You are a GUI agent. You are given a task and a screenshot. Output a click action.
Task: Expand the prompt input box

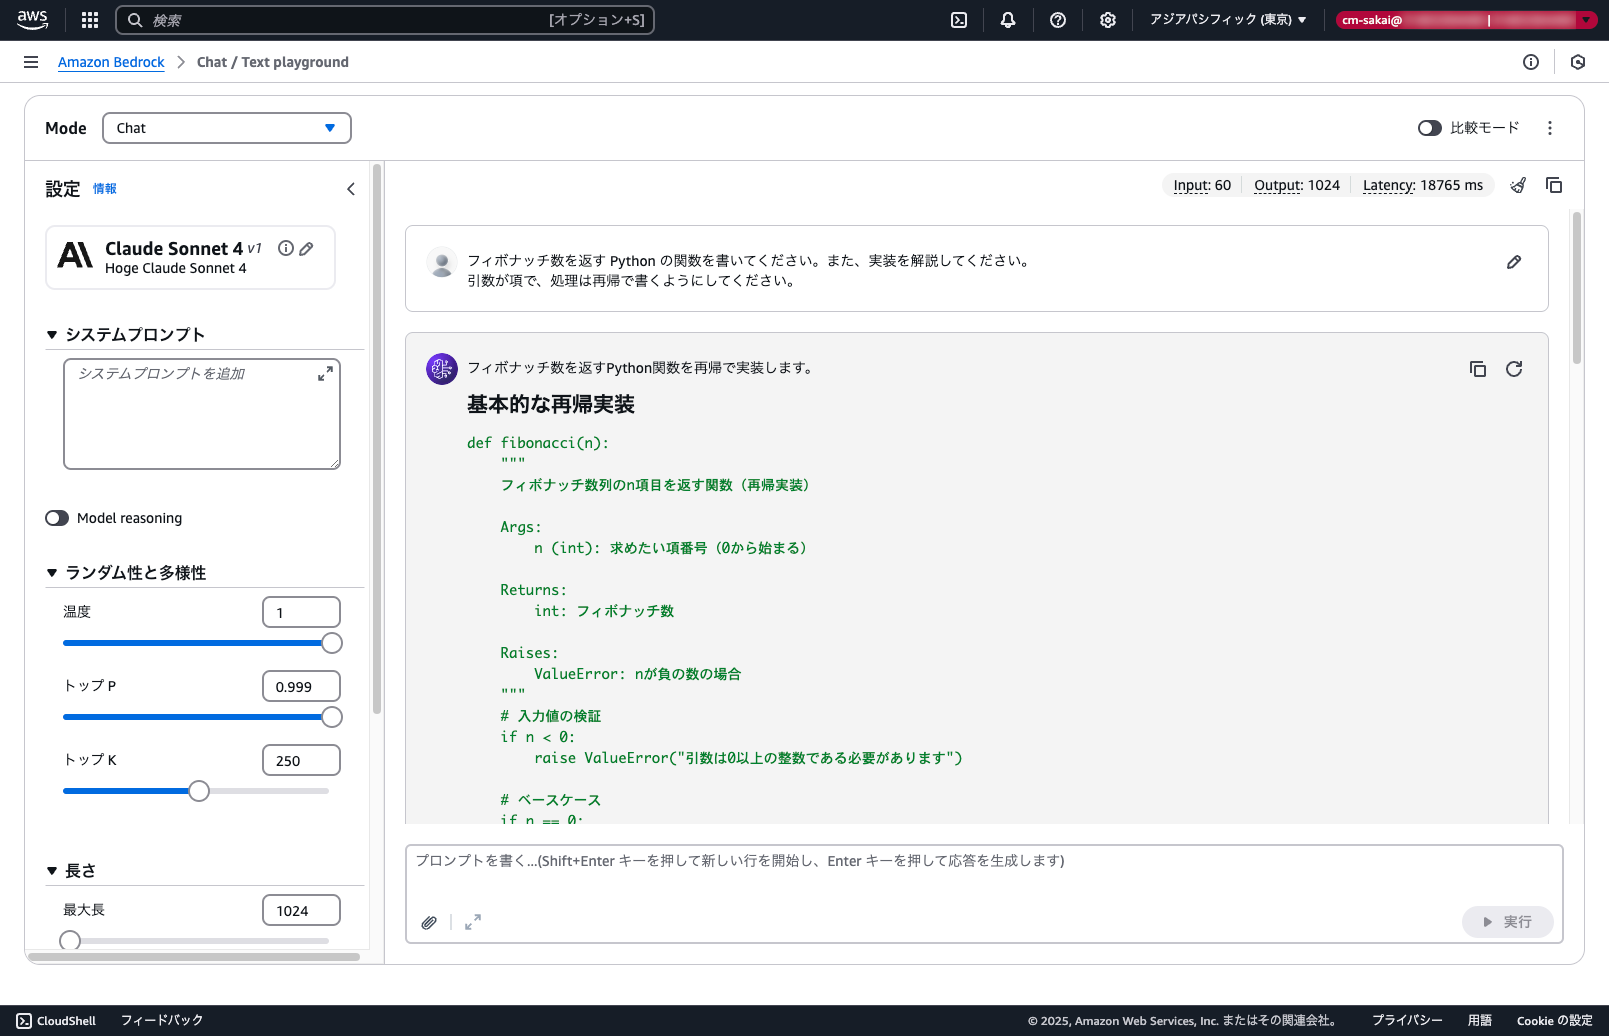click(473, 922)
